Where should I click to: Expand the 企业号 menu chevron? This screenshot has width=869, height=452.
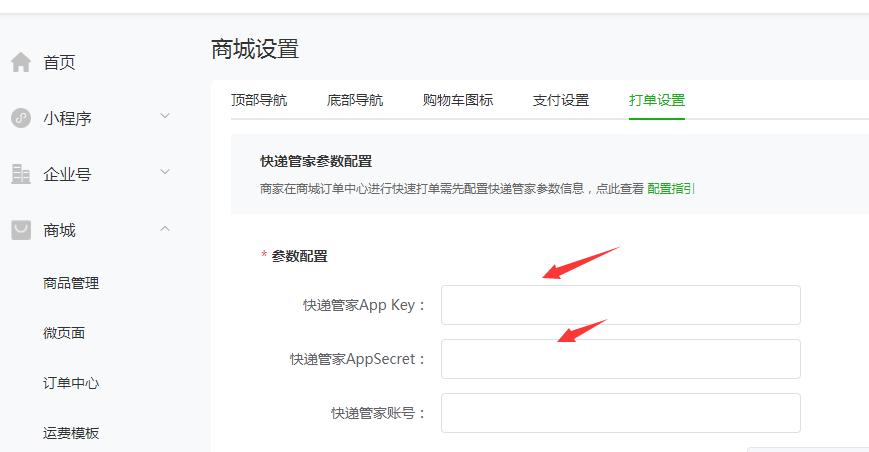pos(165,173)
